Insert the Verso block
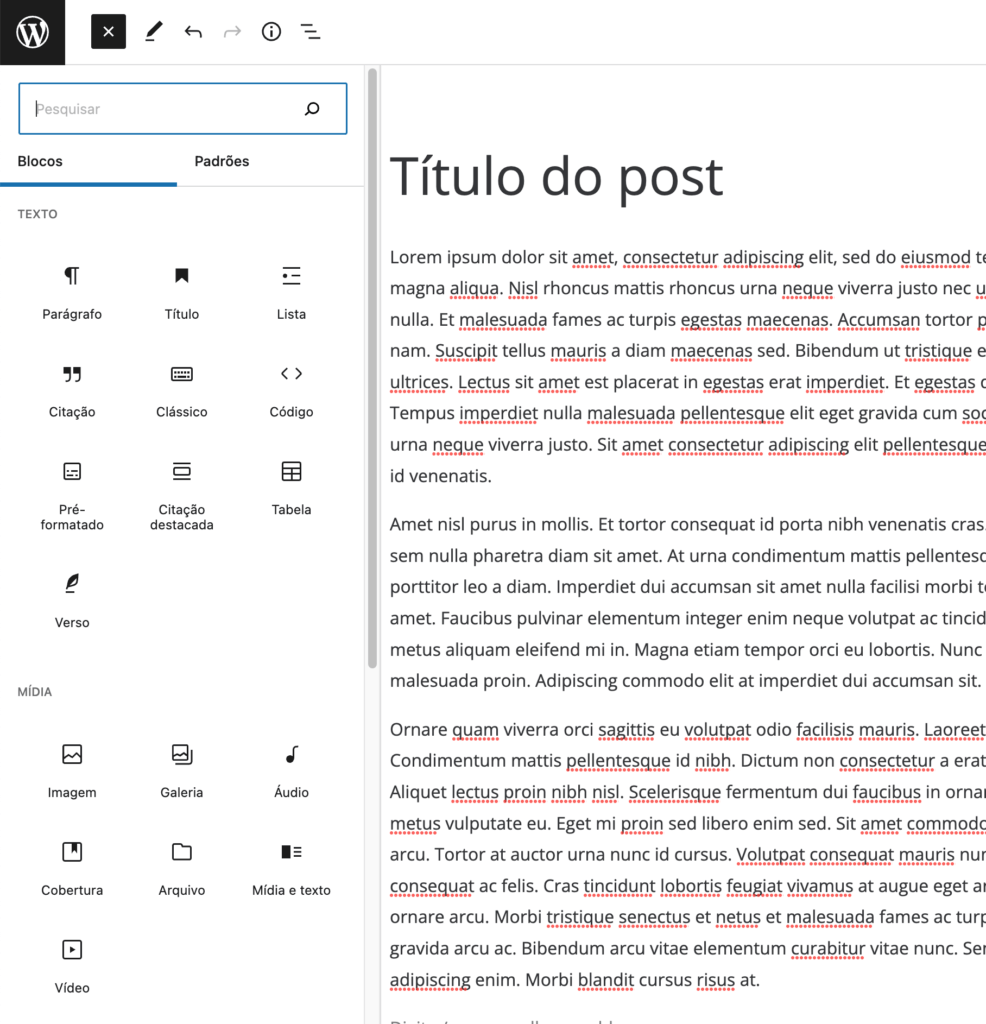 click(72, 598)
